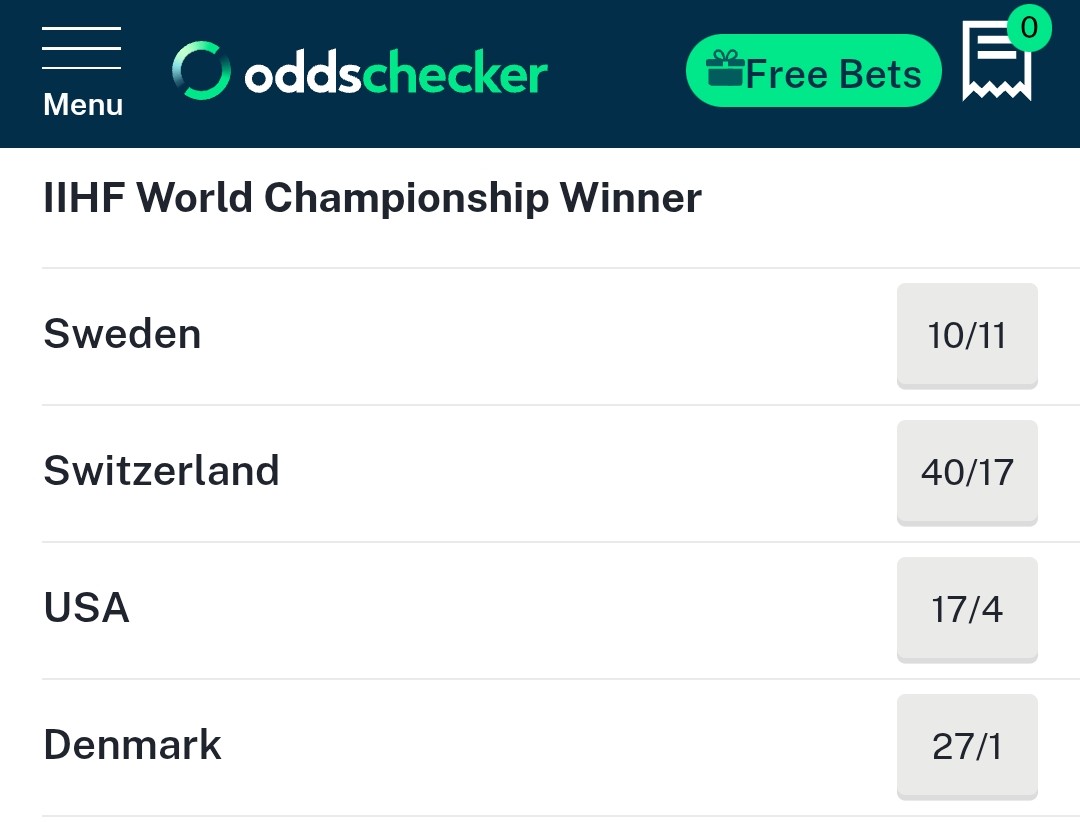Click the Sweden team name
Image resolution: width=1080 pixels, height=822 pixels.
[122, 334]
